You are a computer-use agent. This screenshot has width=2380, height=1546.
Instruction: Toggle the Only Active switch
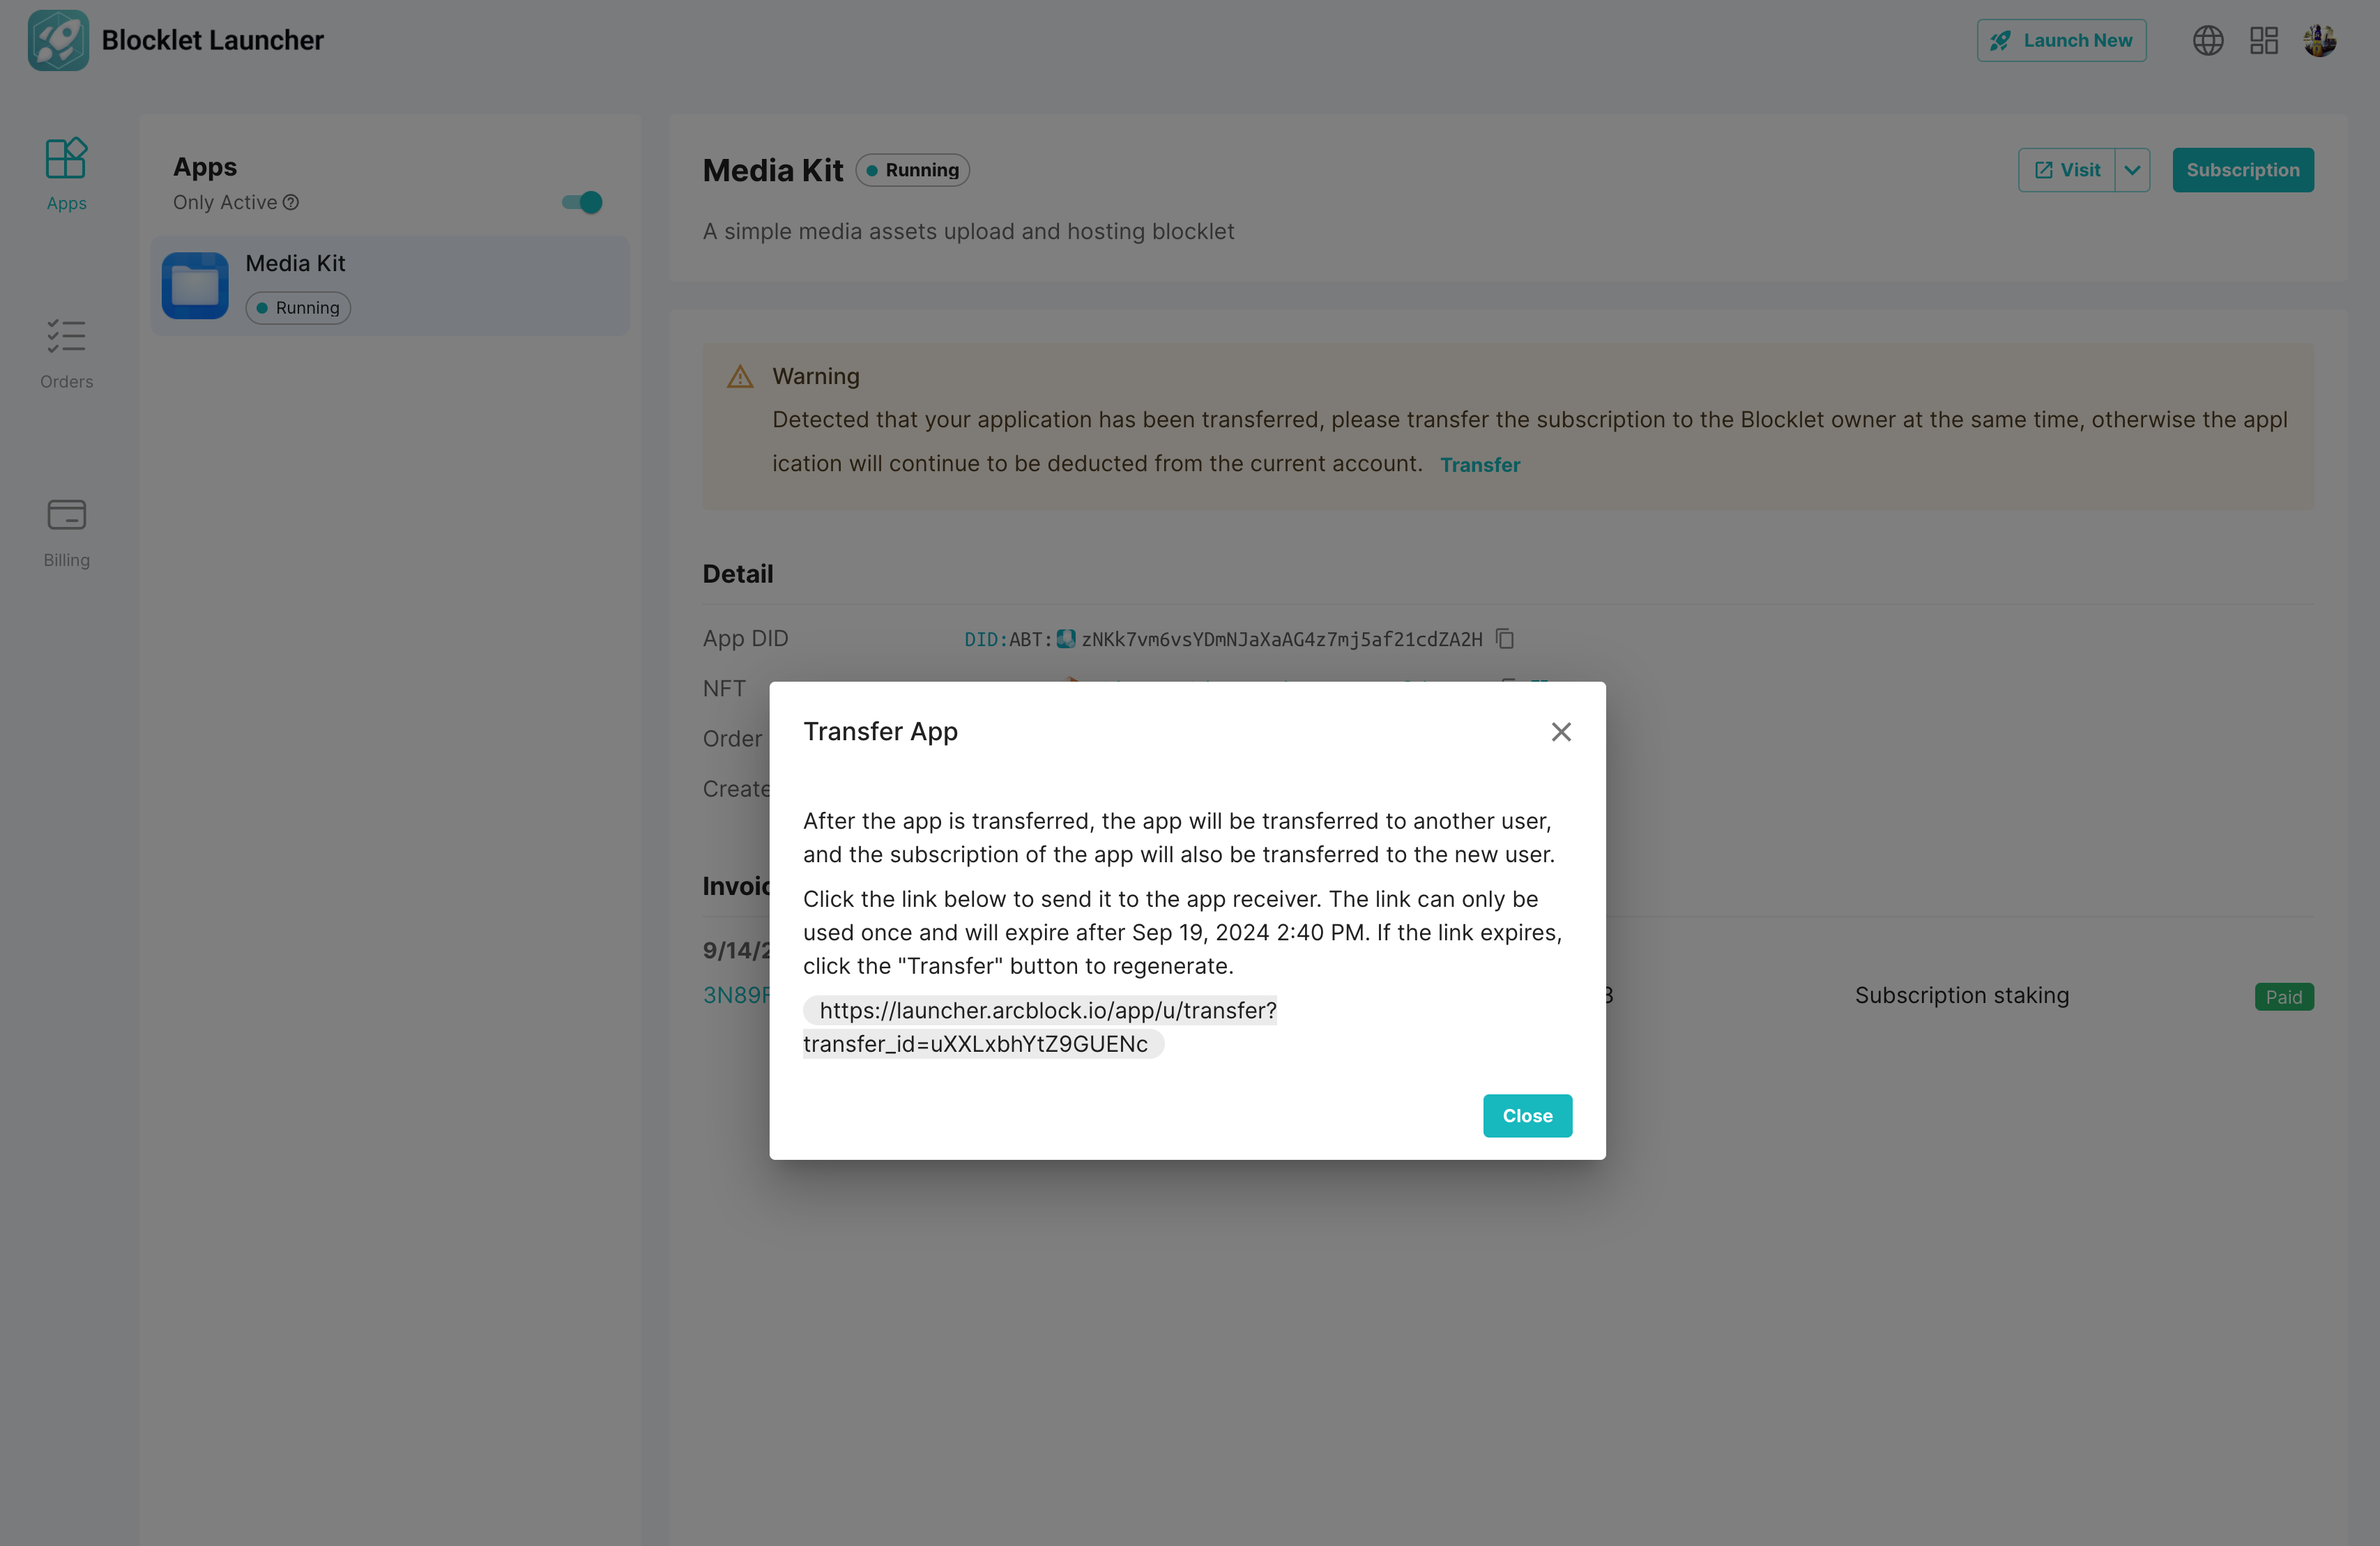click(x=582, y=202)
